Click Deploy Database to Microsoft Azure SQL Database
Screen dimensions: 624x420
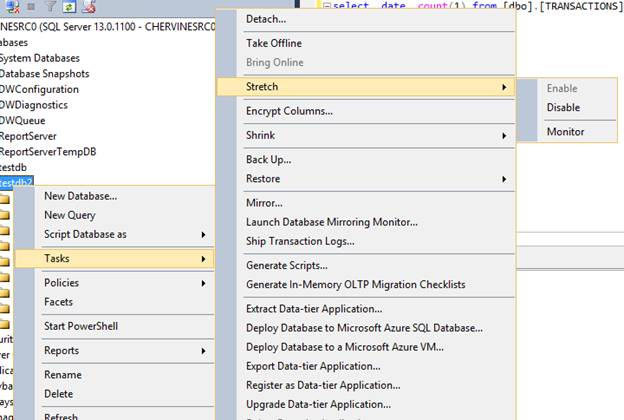pos(365,327)
